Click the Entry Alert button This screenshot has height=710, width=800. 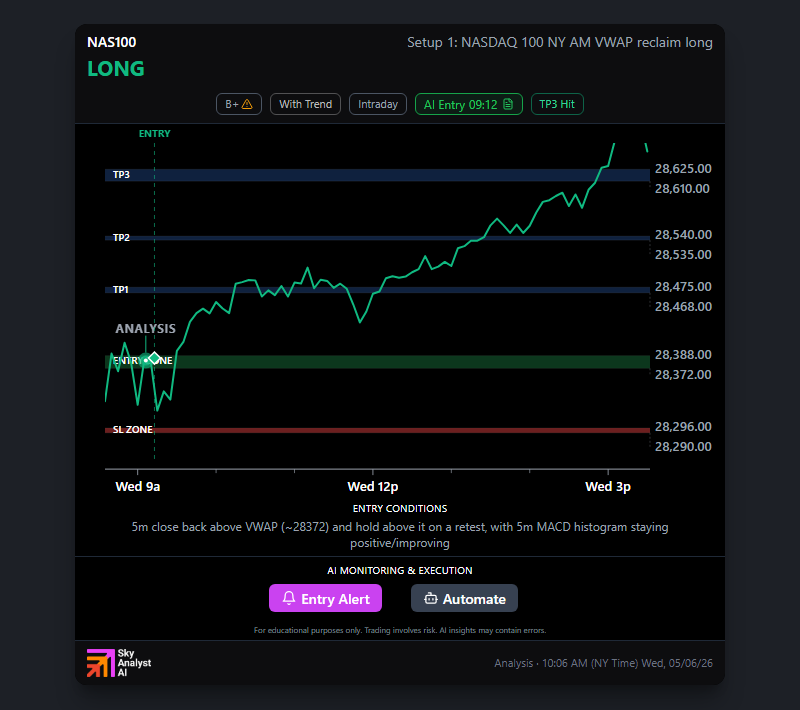326,598
